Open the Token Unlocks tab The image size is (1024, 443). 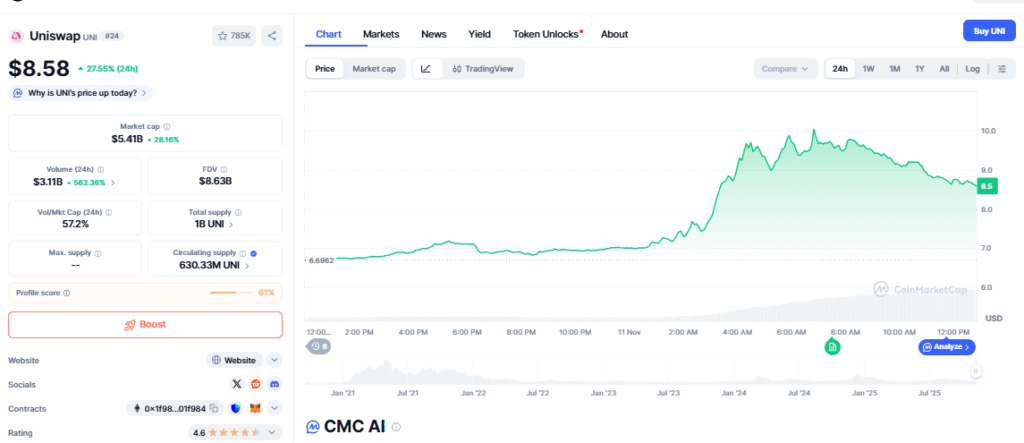(x=547, y=34)
